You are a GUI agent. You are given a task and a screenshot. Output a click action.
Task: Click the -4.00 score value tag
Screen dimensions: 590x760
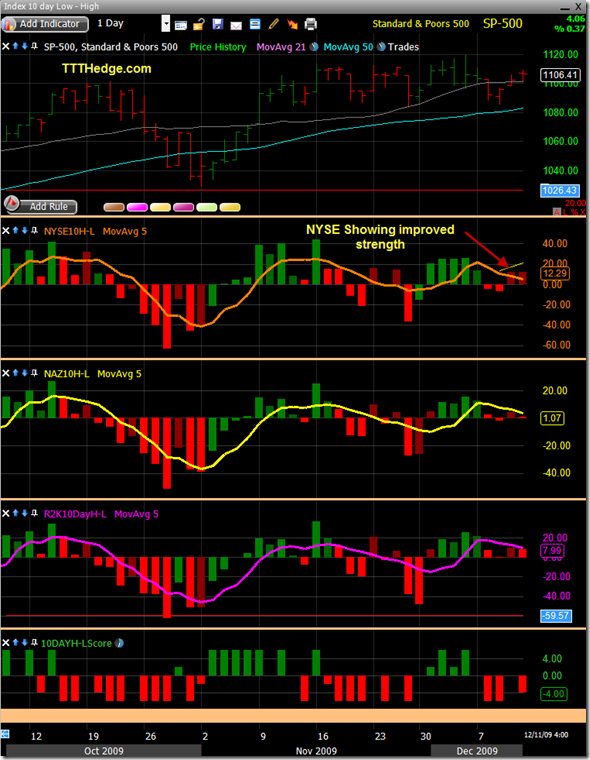pyautogui.click(x=554, y=694)
